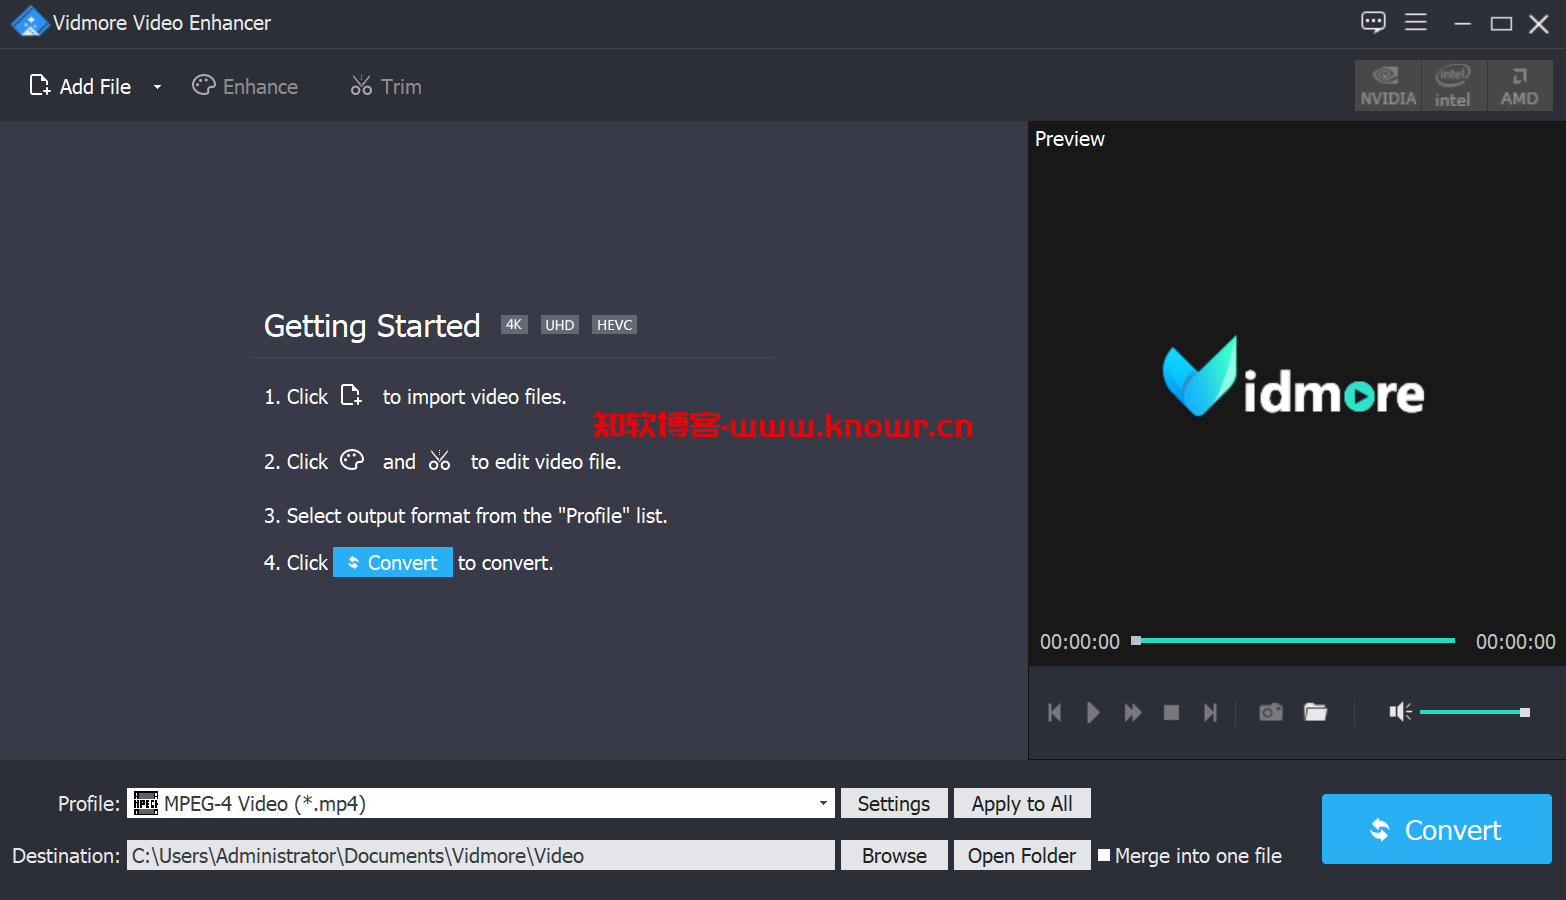Adjust the volume slider

tap(1475, 712)
